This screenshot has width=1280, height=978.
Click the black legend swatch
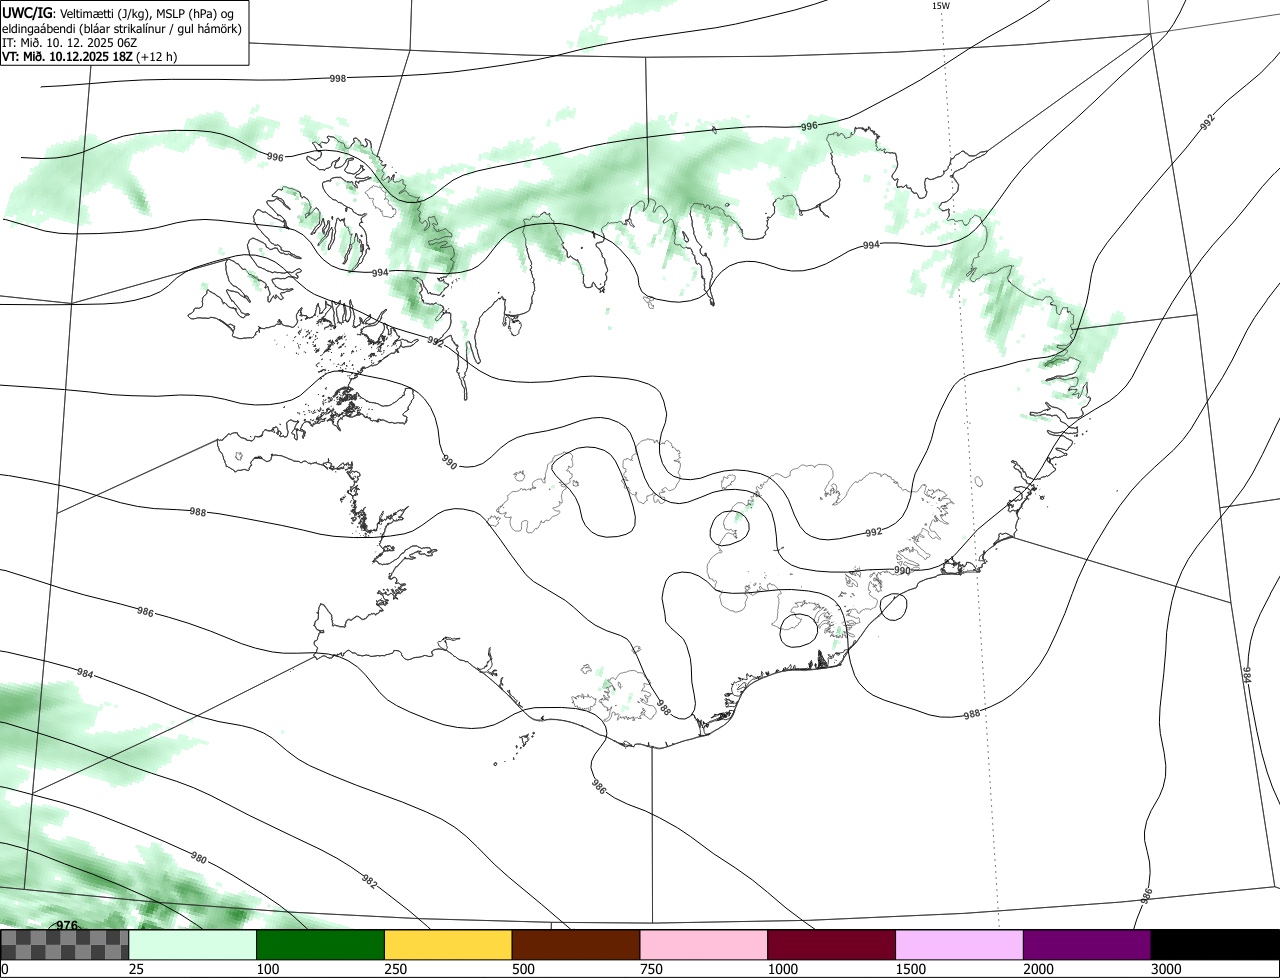pyautogui.click(x=1215, y=945)
